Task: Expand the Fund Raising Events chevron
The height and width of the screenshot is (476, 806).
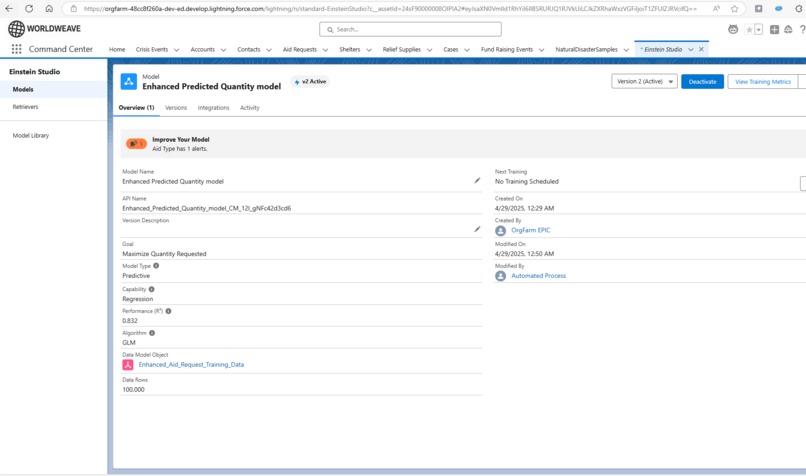Action: (541, 50)
